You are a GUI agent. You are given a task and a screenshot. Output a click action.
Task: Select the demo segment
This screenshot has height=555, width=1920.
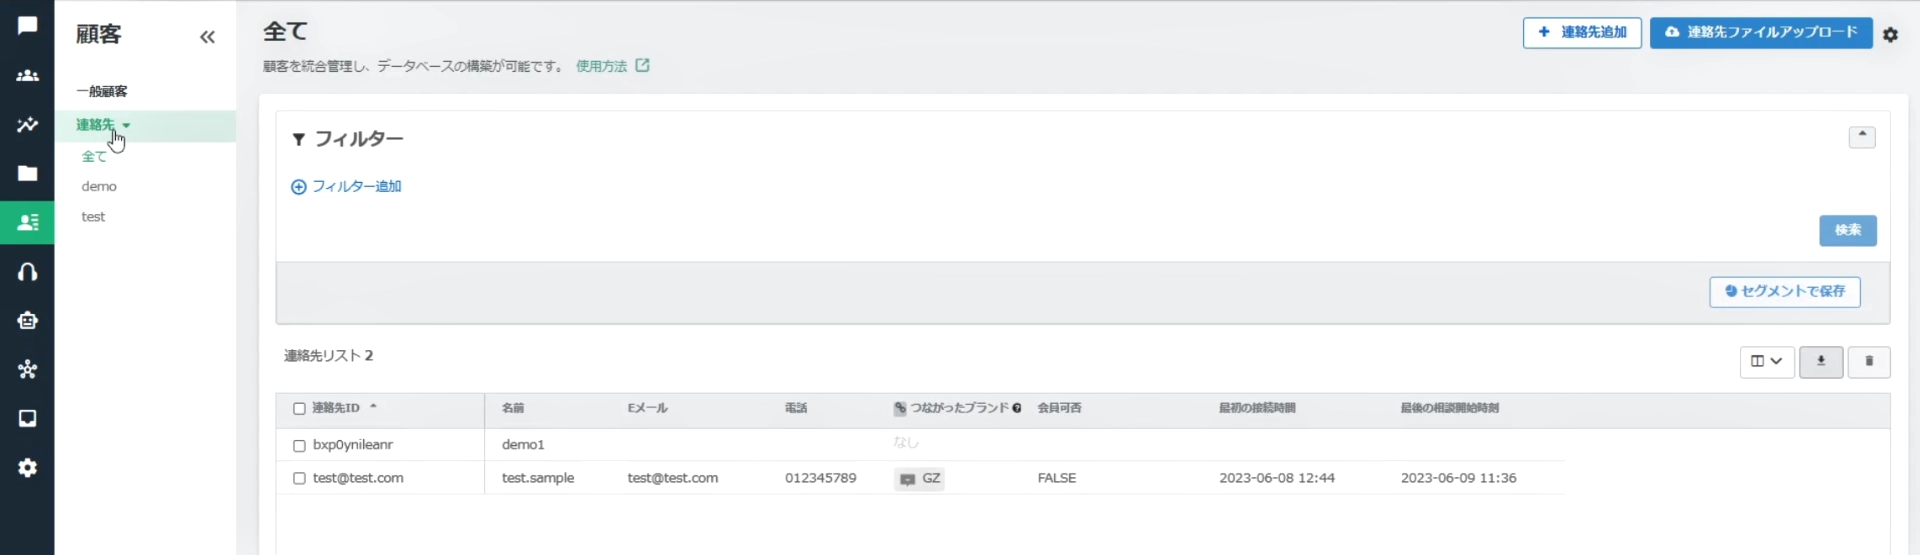(x=99, y=186)
